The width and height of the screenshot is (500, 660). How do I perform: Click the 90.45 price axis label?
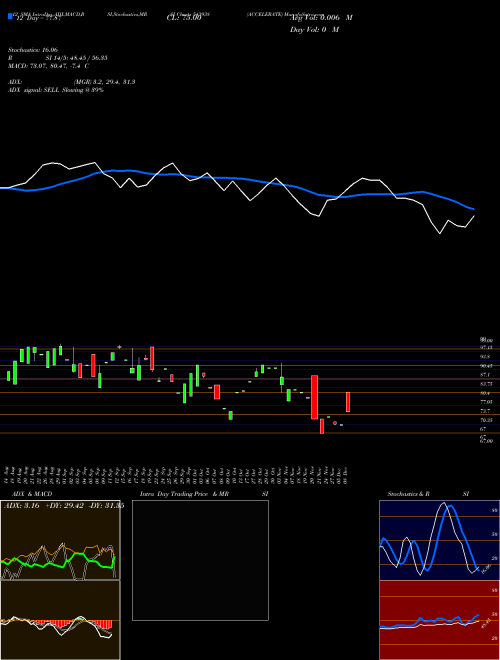click(x=486, y=365)
